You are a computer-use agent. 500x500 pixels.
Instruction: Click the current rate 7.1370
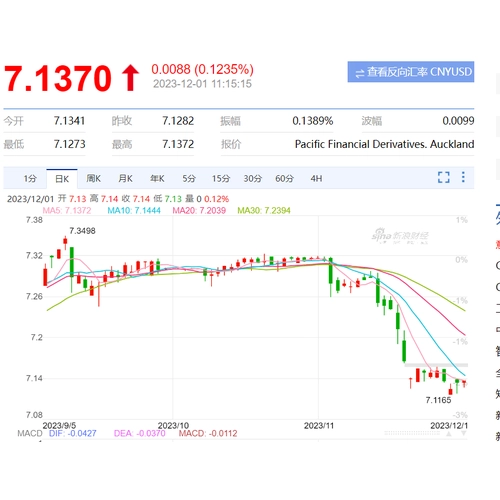point(58,78)
